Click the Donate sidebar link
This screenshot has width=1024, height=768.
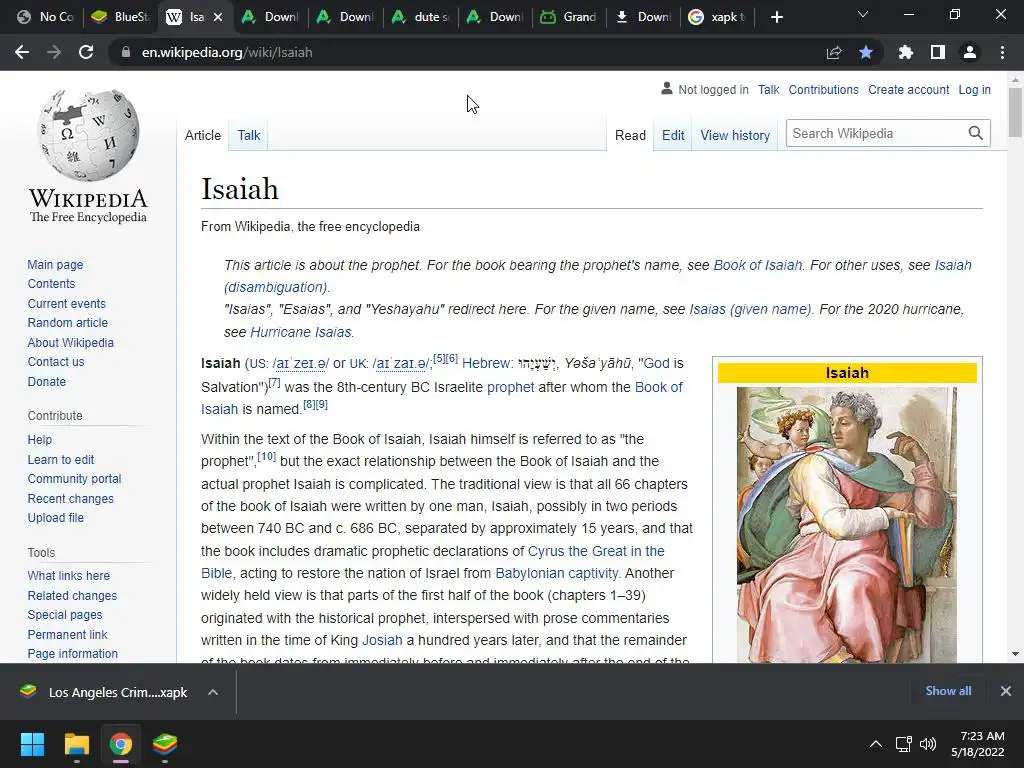(46, 381)
